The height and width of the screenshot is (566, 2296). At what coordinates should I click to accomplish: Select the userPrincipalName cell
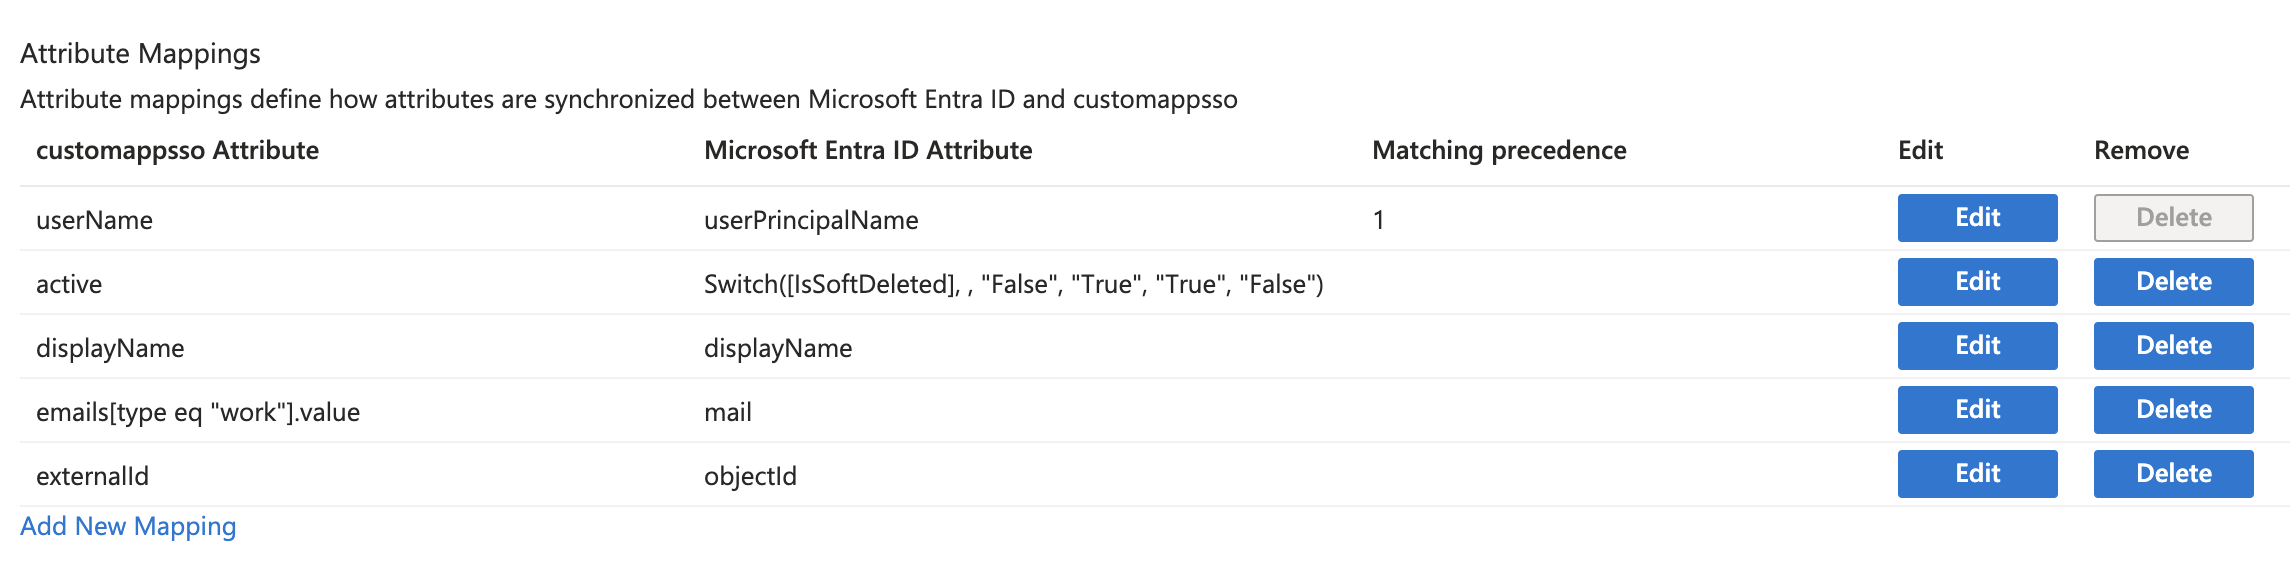tap(810, 220)
